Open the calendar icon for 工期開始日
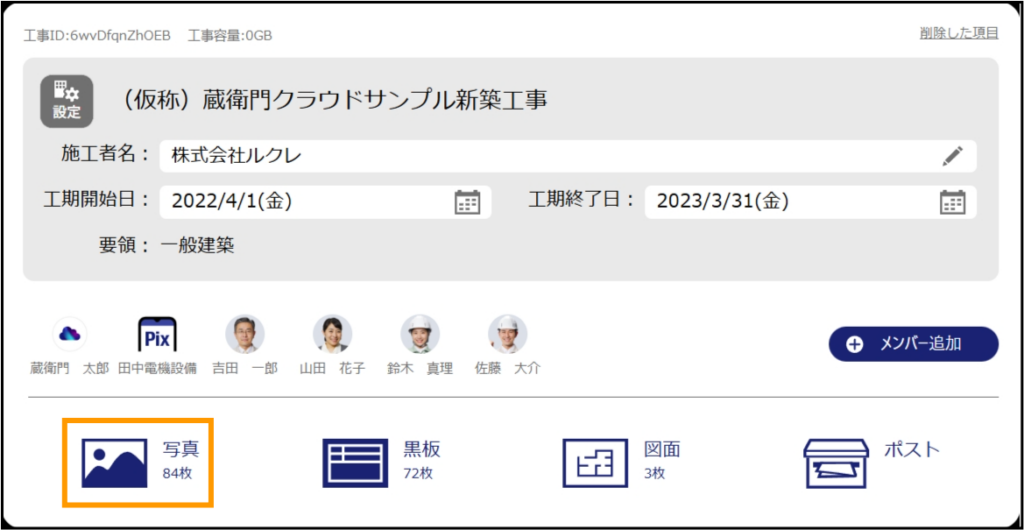The height and width of the screenshot is (530, 1024). click(x=467, y=202)
